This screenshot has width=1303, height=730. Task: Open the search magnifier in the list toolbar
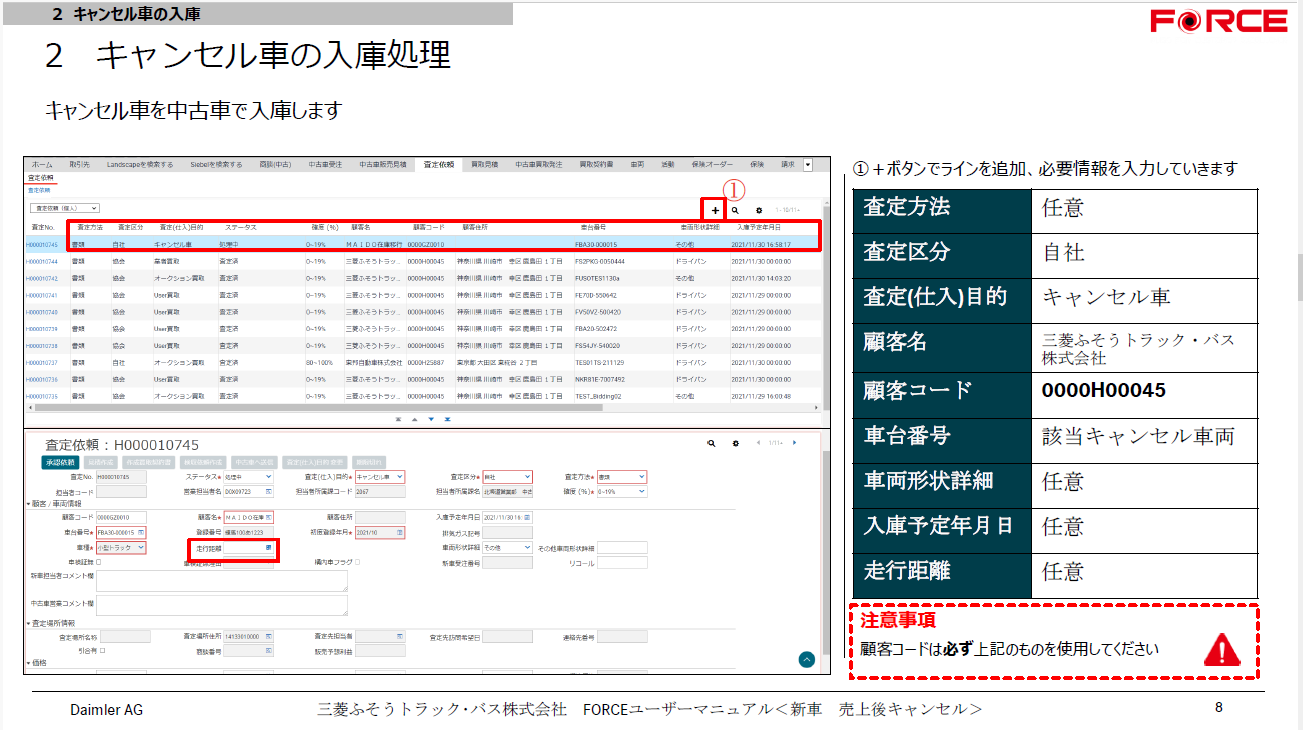point(735,210)
